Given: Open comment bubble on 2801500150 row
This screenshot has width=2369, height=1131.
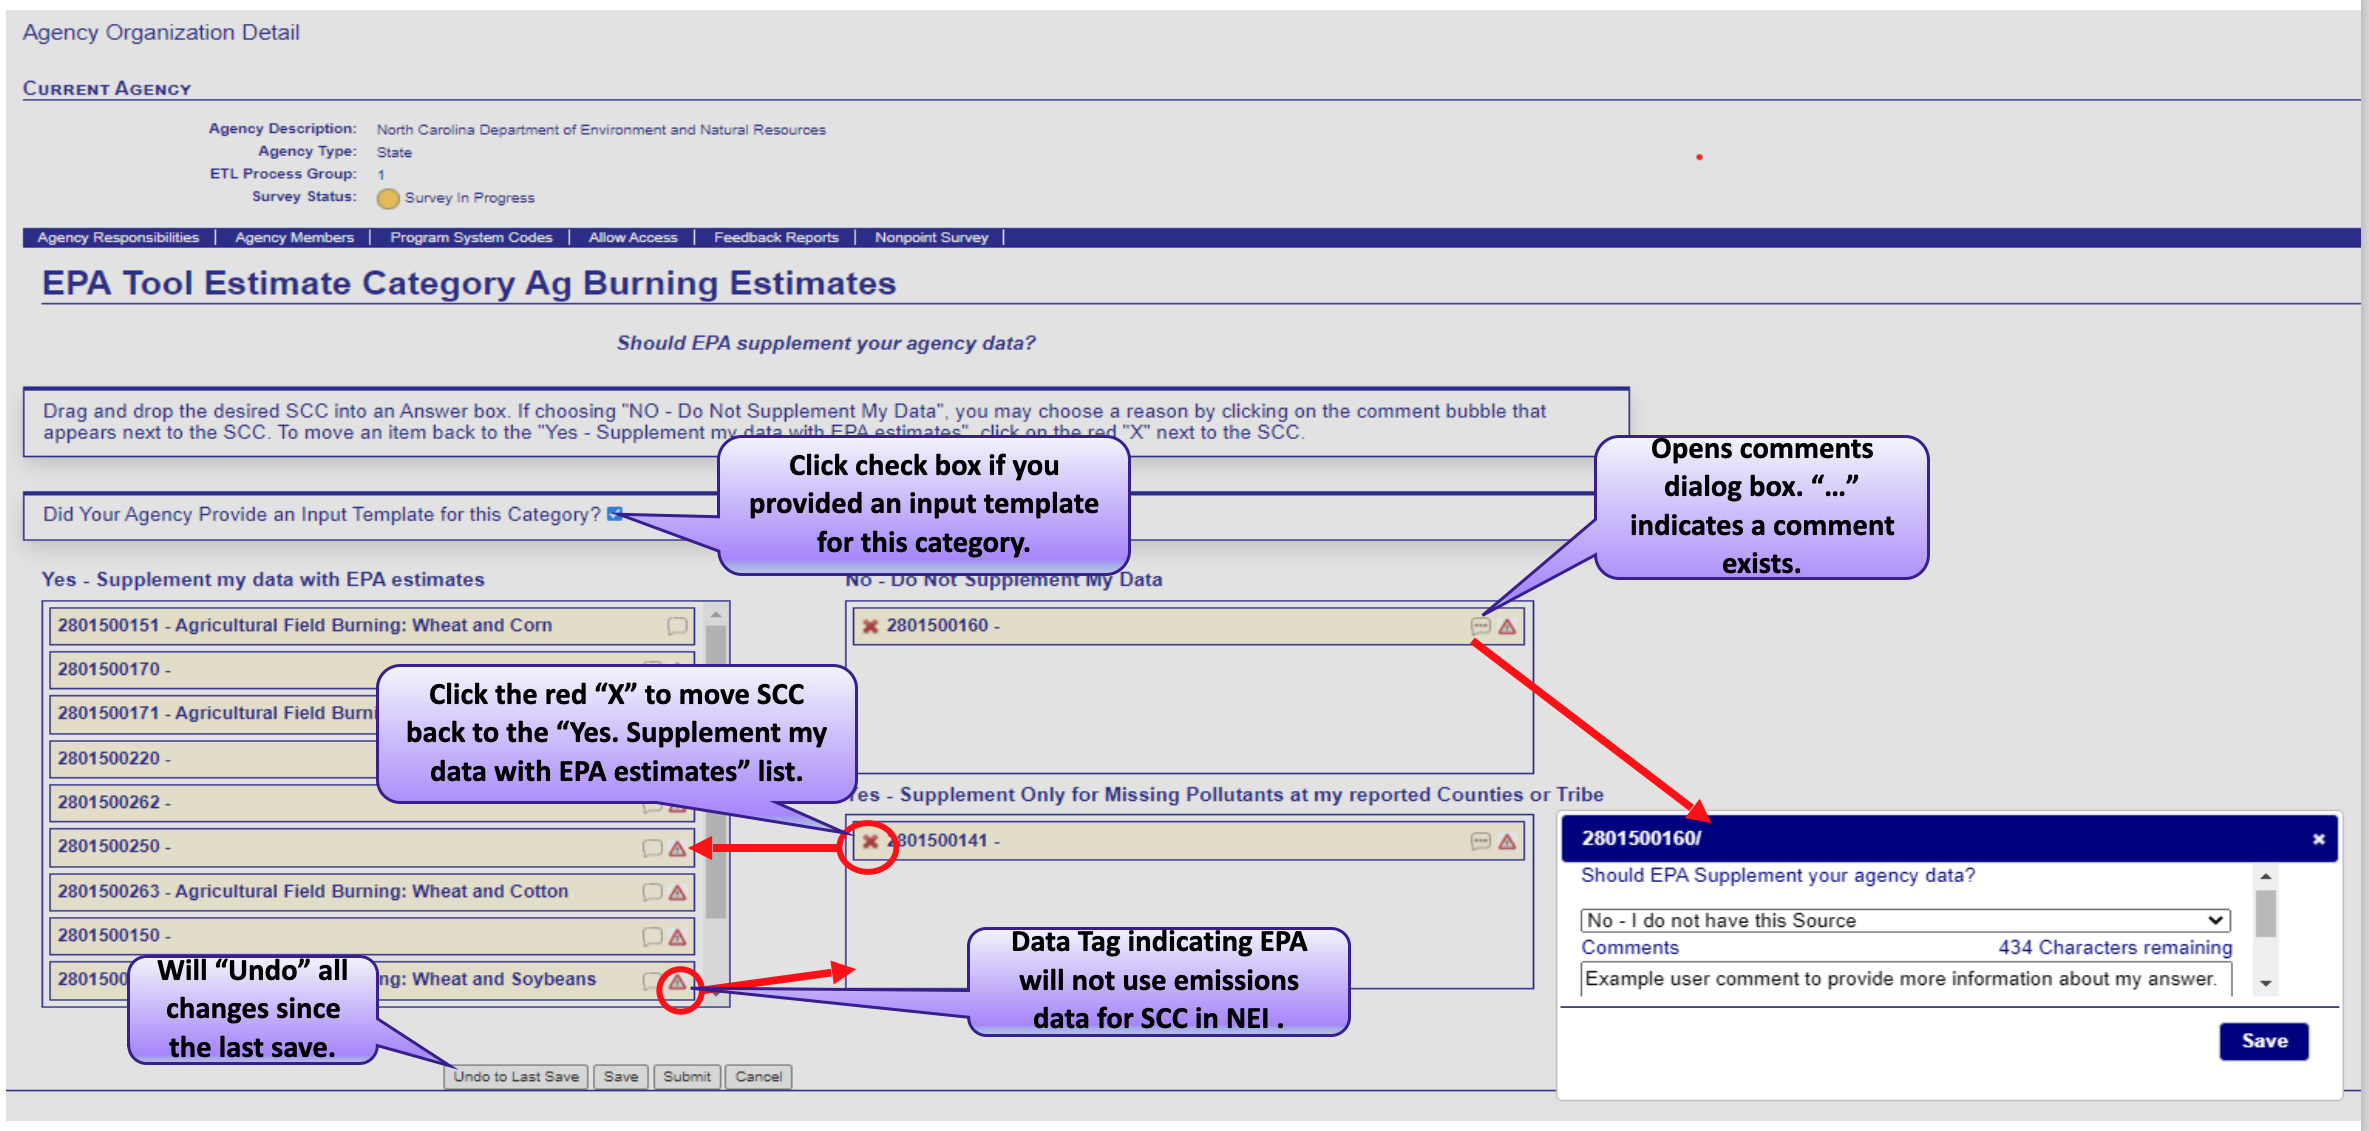Looking at the screenshot, I should [x=652, y=936].
